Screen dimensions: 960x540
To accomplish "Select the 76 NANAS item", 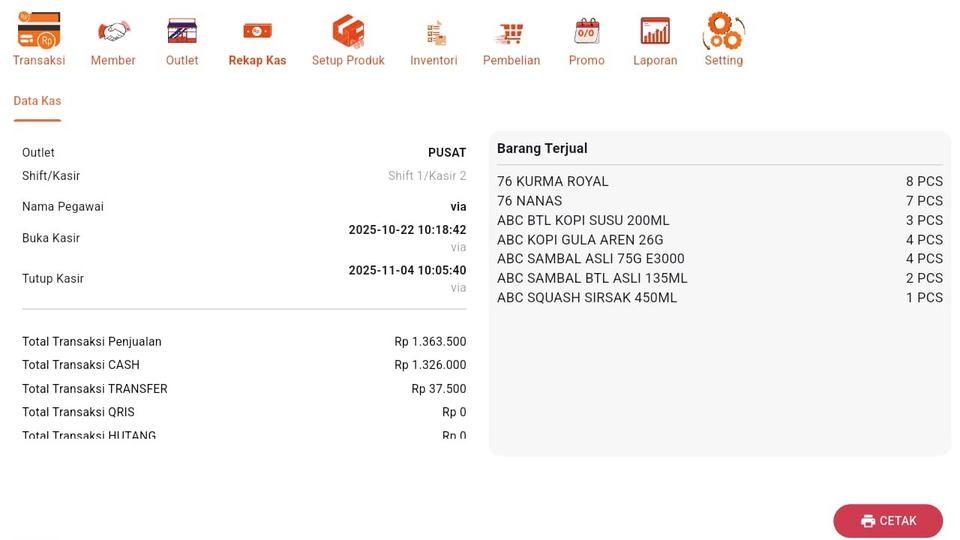I will pos(530,201).
